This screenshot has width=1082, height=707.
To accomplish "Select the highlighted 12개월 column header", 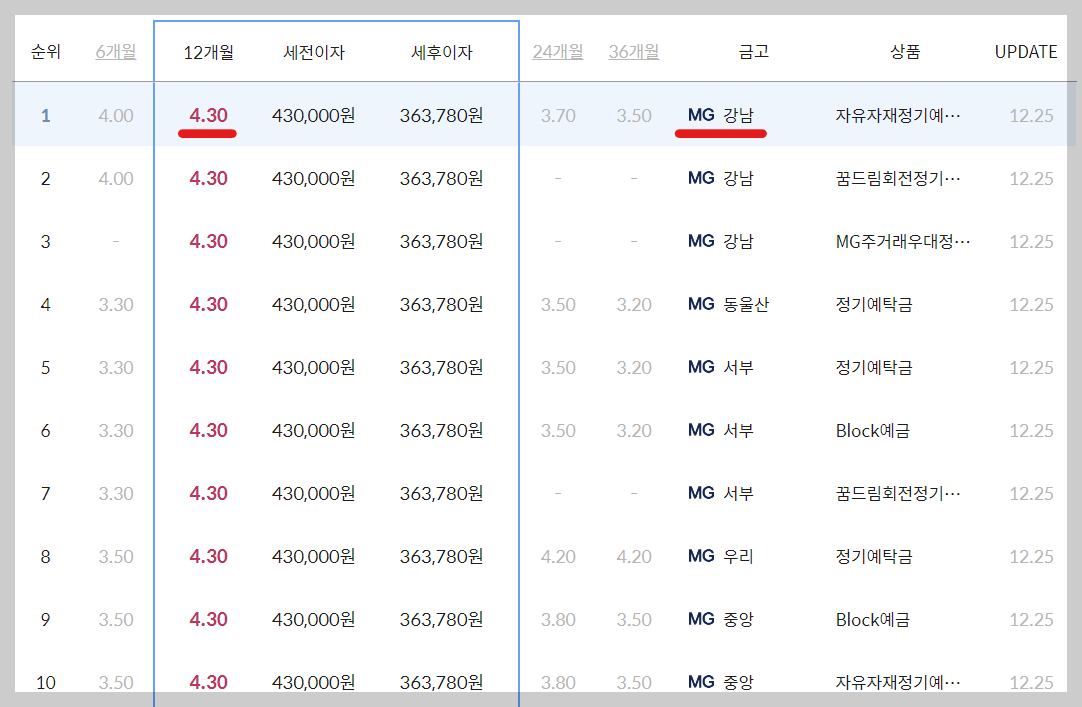I will point(205,51).
